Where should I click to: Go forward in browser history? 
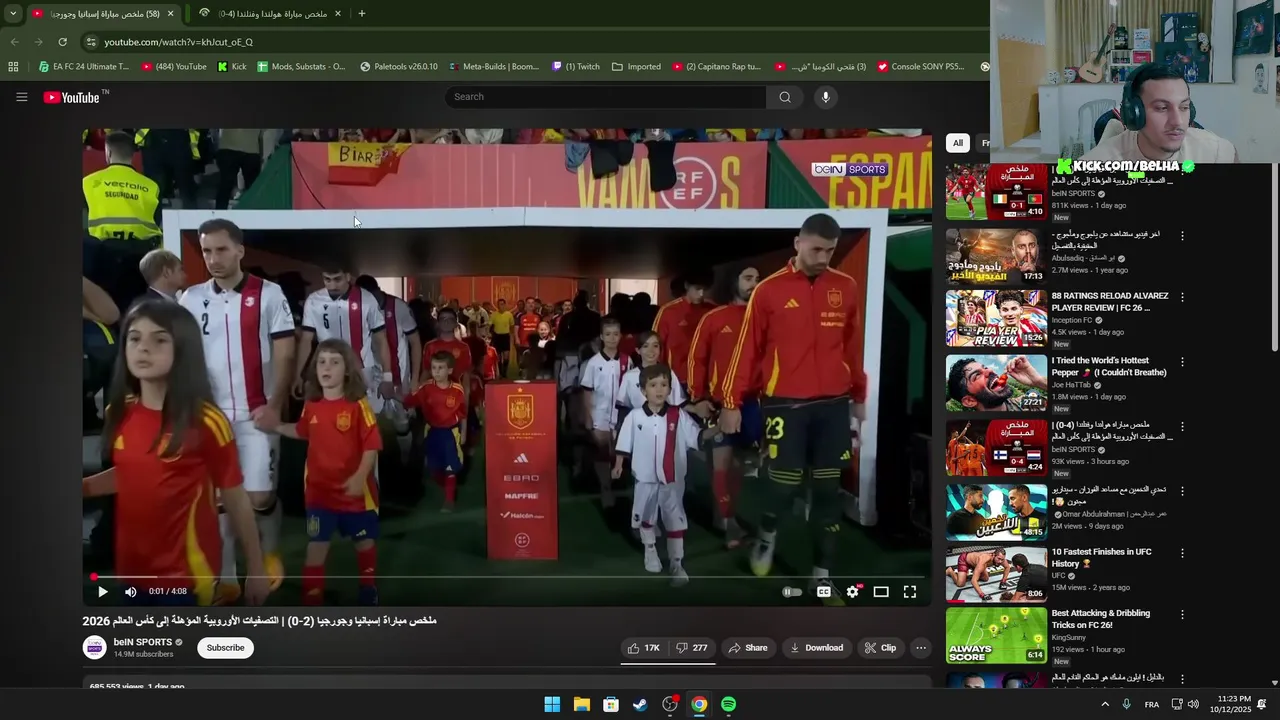point(38,42)
